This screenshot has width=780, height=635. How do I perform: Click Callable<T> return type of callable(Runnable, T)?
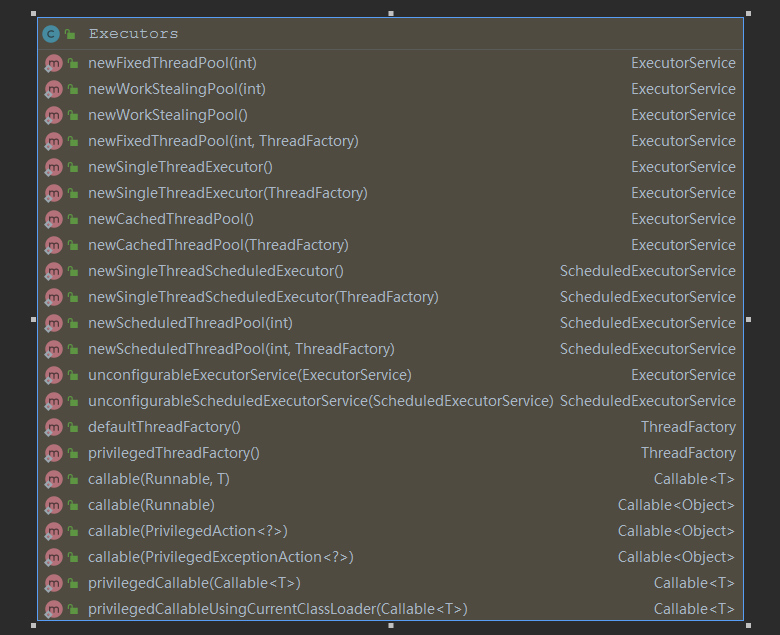pyautogui.click(x=694, y=479)
